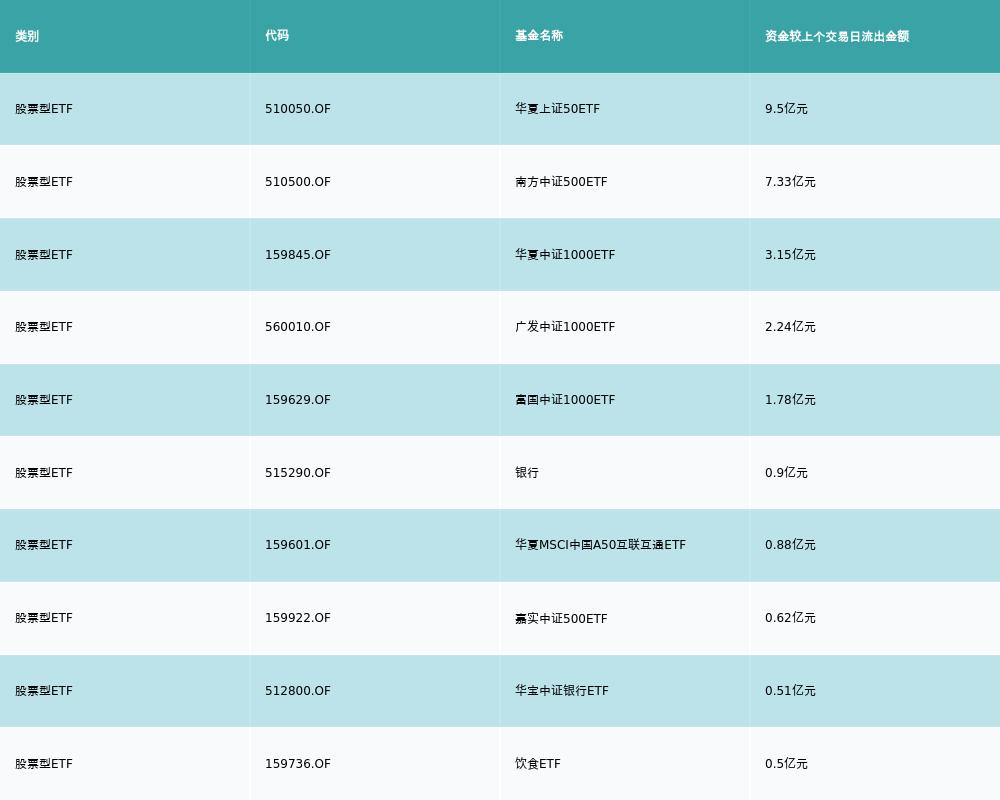Screen dimensions: 1000x800
Task: Select code 159629.OF
Action: click(x=298, y=400)
